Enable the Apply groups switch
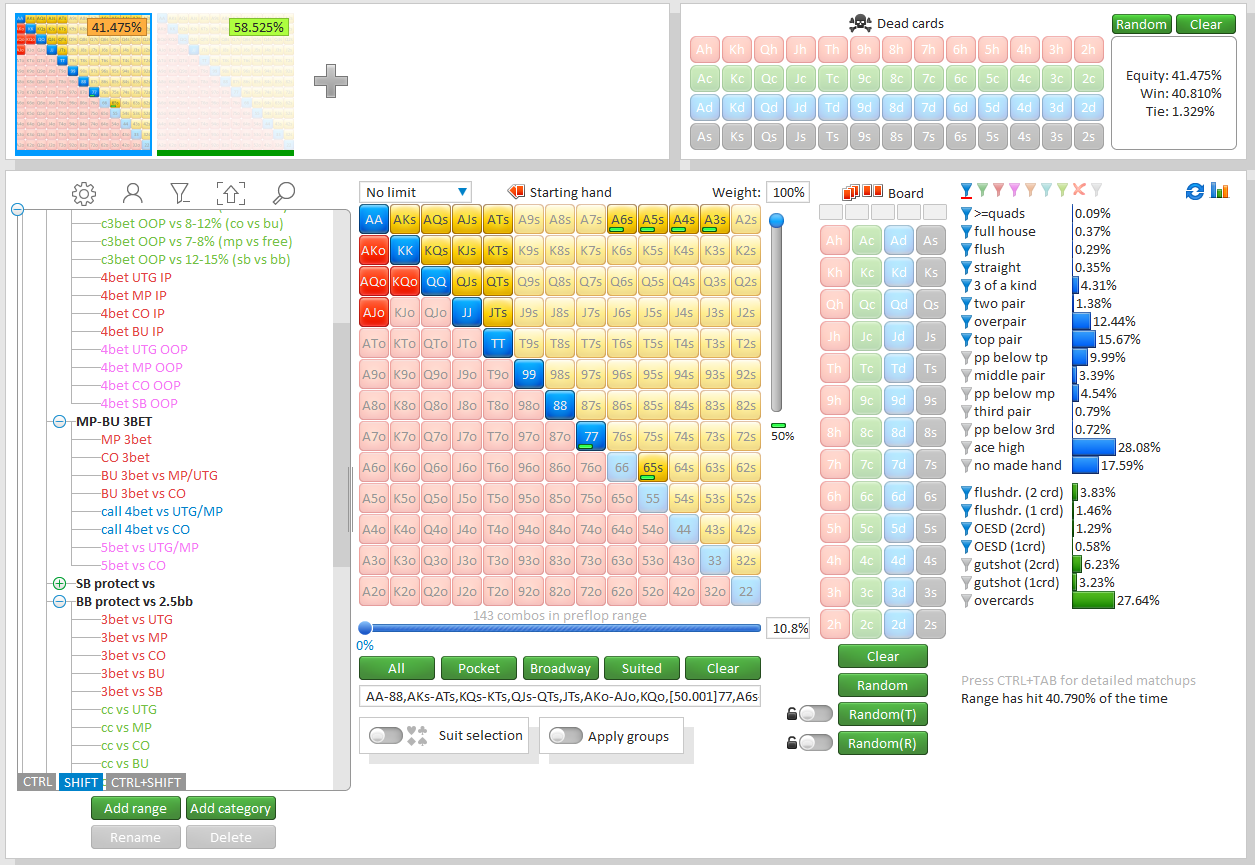This screenshot has width=1255, height=865. coord(565,735)
